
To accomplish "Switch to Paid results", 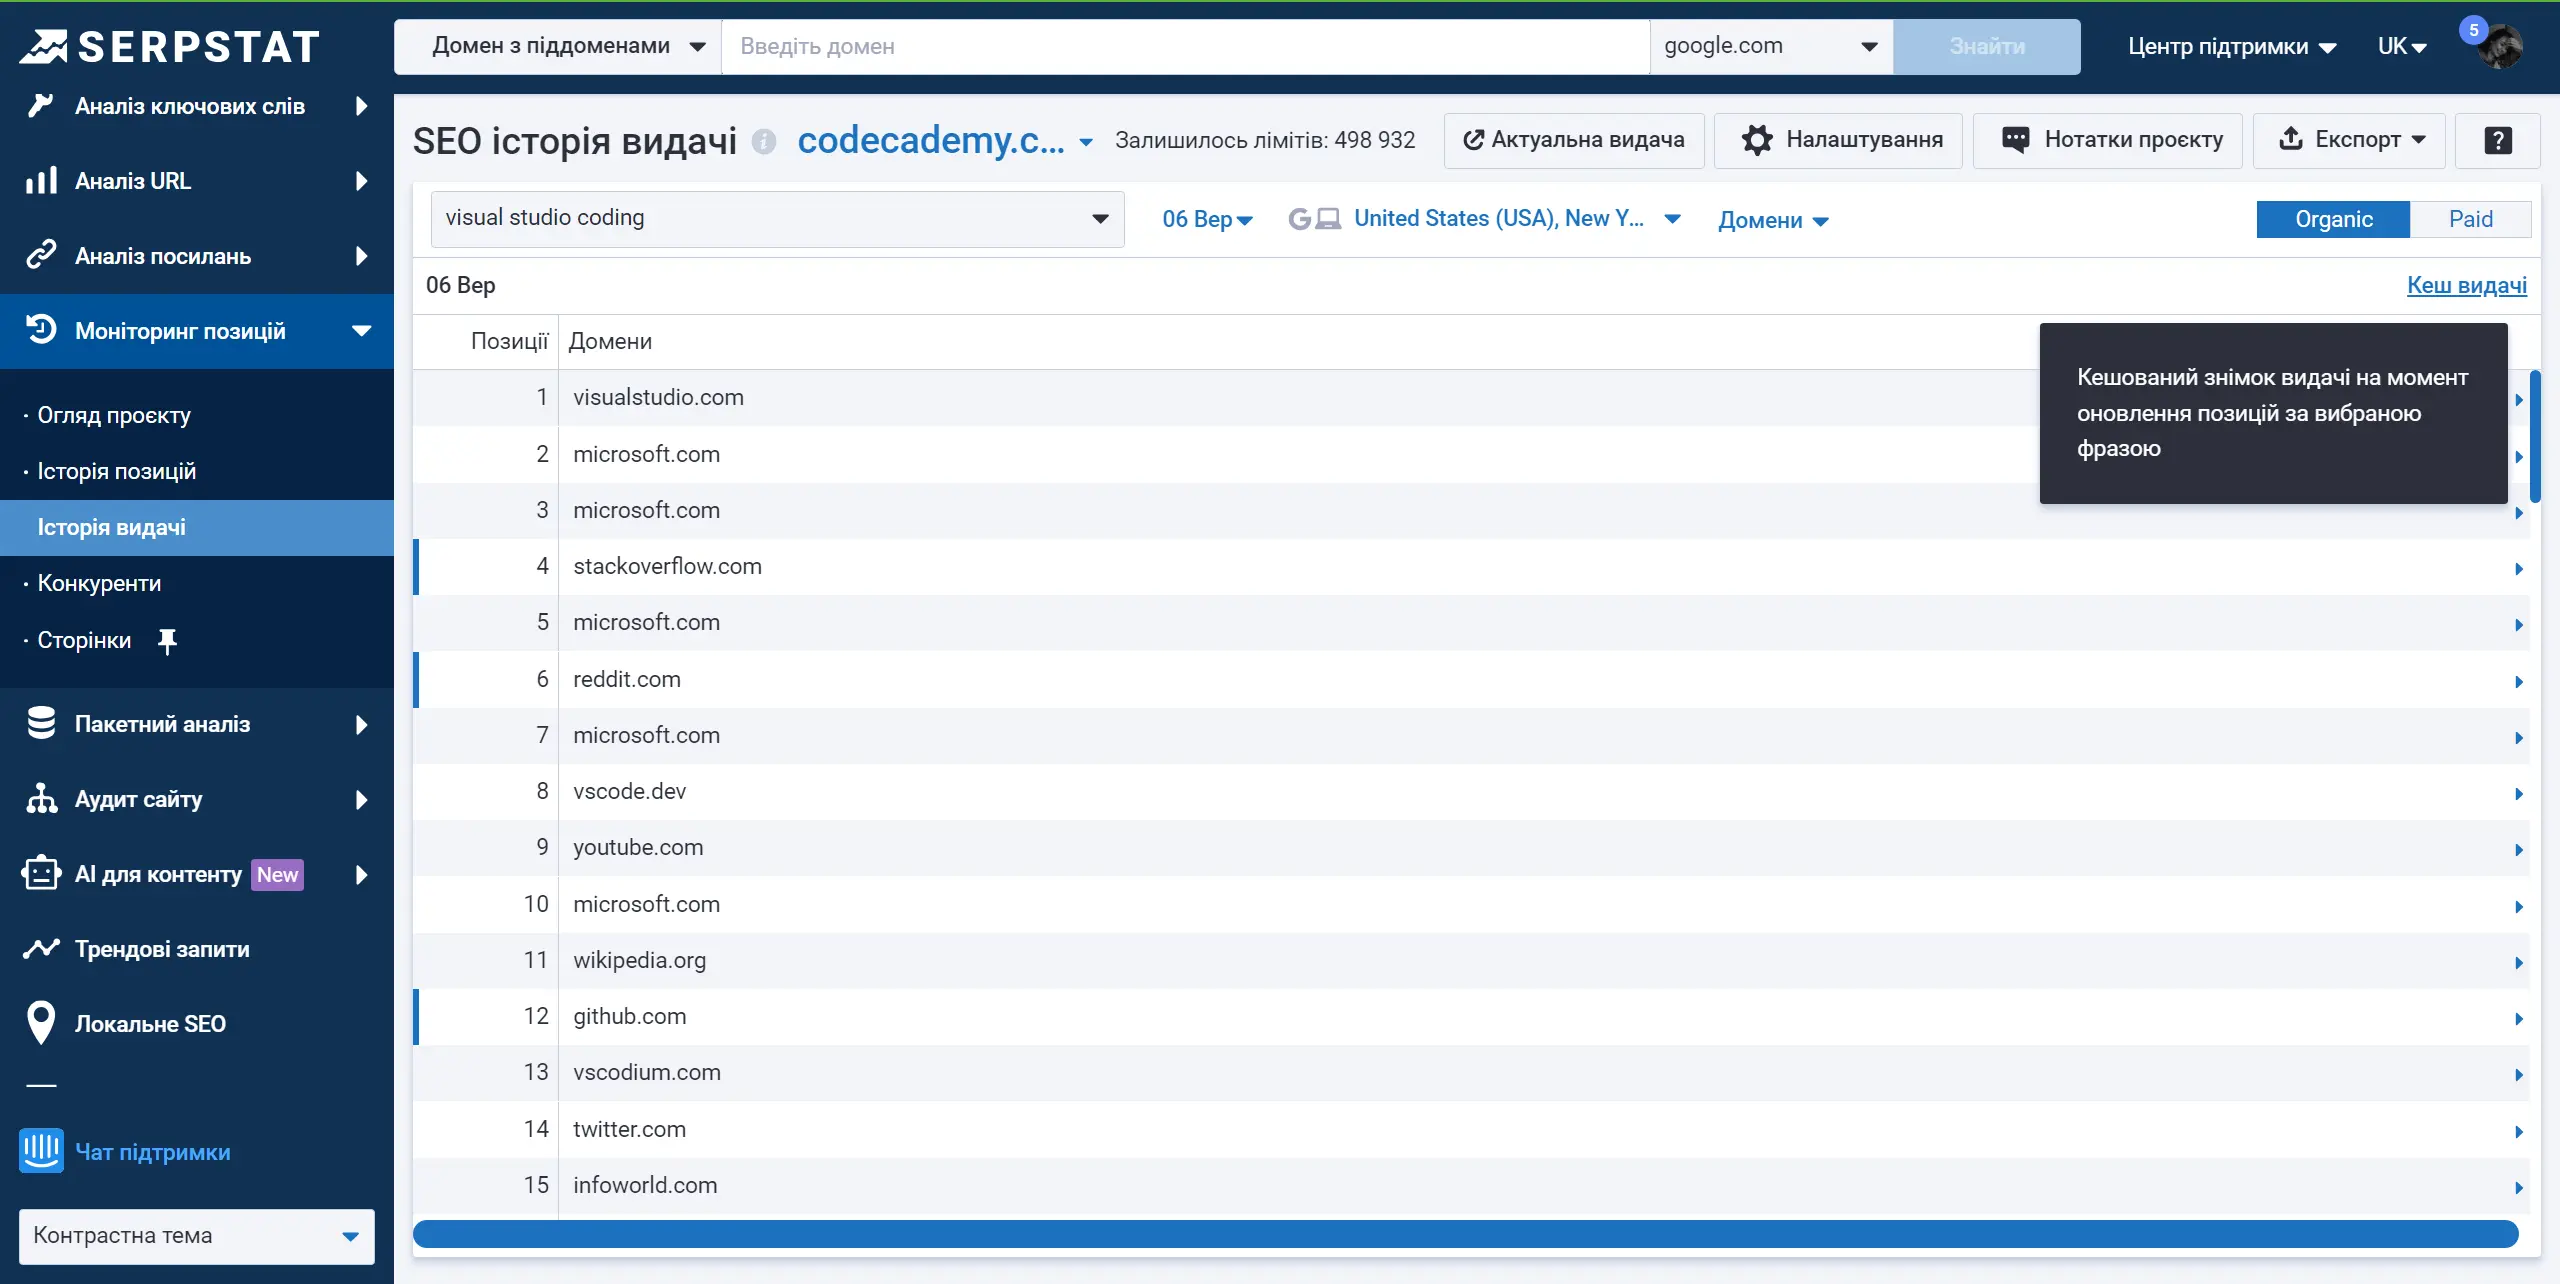I will 2470,219.
